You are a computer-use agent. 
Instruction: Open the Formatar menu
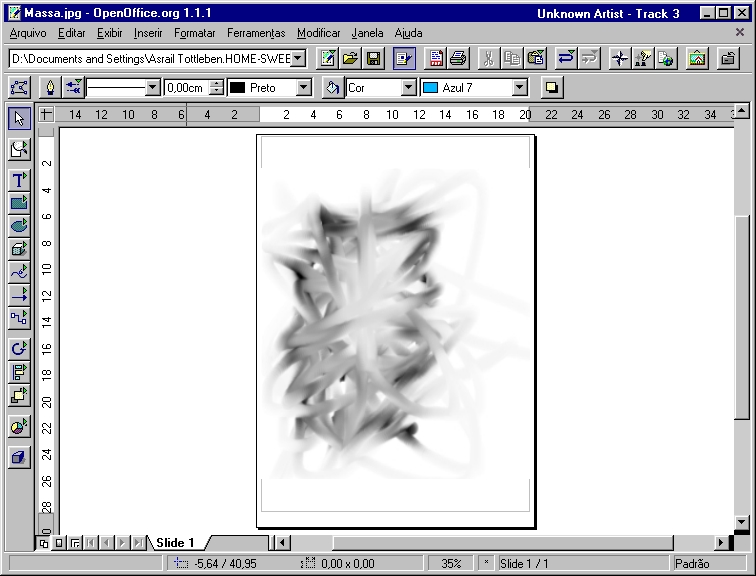194,33
